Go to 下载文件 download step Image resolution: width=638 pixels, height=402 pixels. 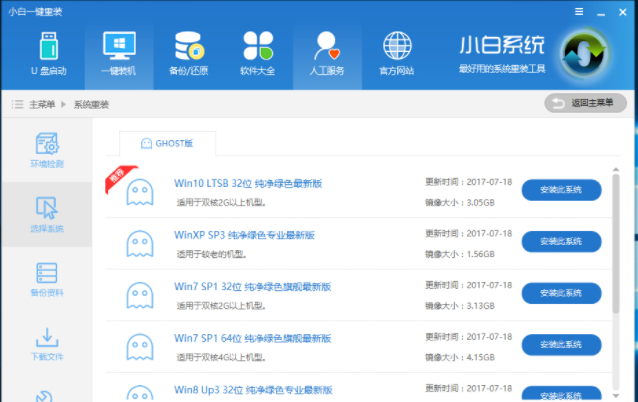[46, 344]
